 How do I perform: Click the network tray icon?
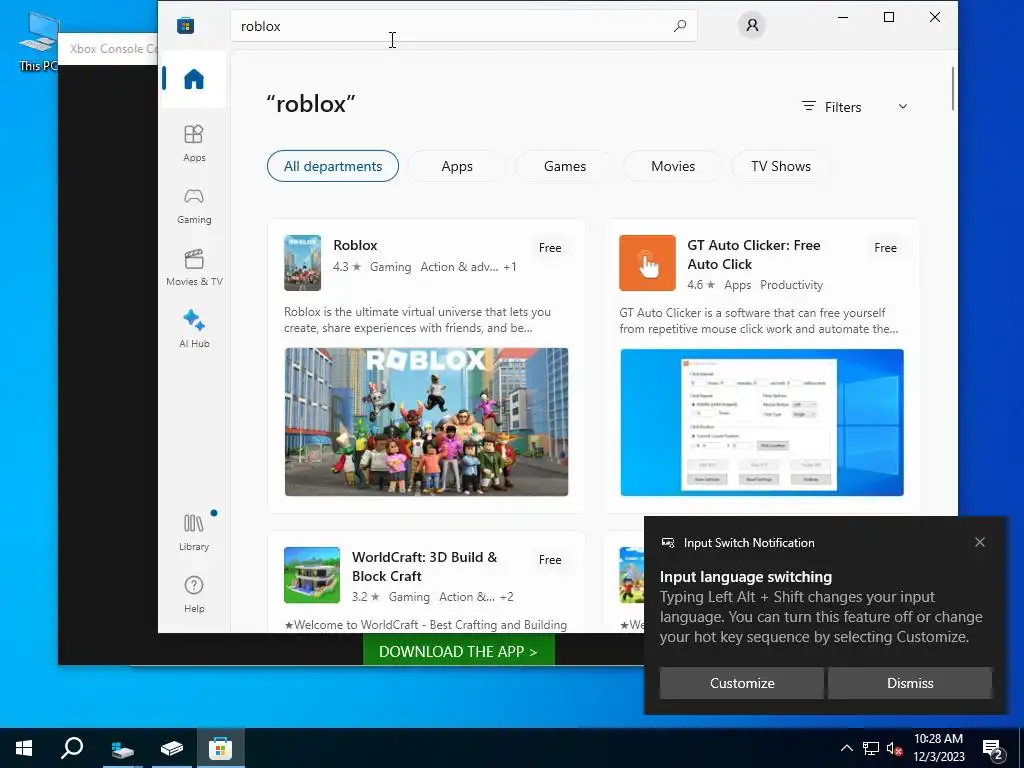click(x=871, y=748)
